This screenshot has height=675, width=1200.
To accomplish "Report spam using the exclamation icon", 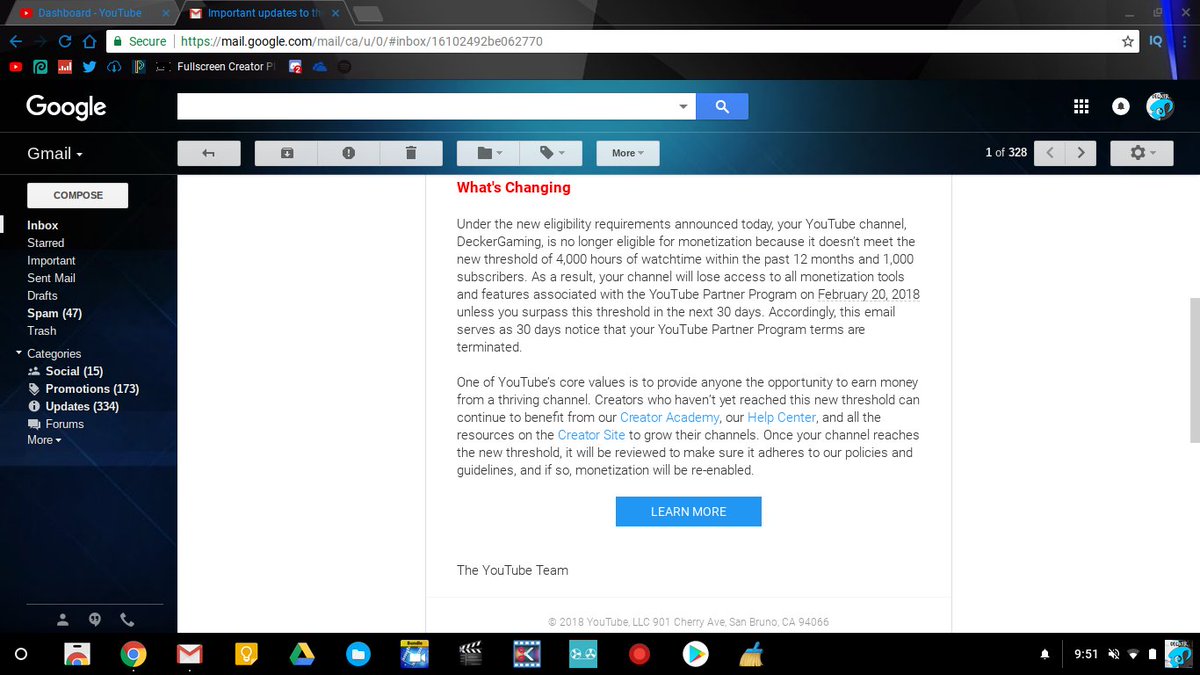I will [348, 153].
